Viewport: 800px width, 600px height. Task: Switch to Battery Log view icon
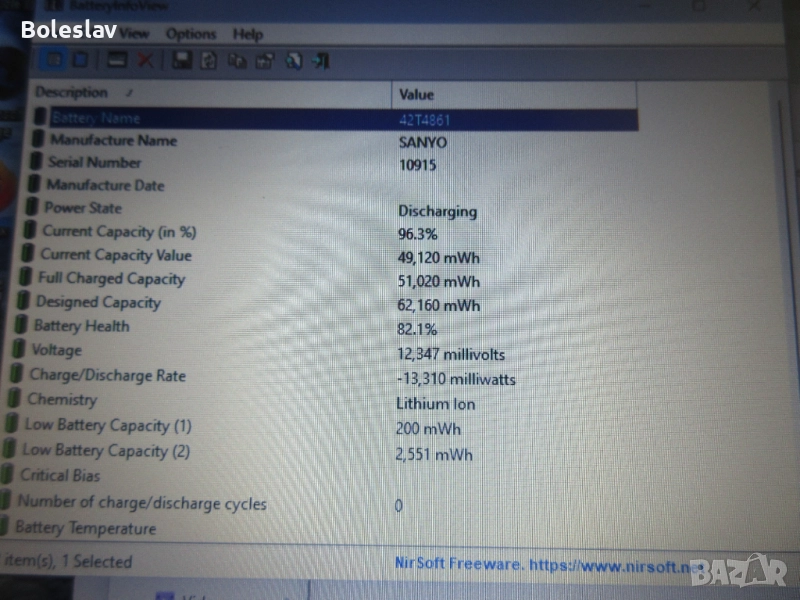click(x=81, y=59)
